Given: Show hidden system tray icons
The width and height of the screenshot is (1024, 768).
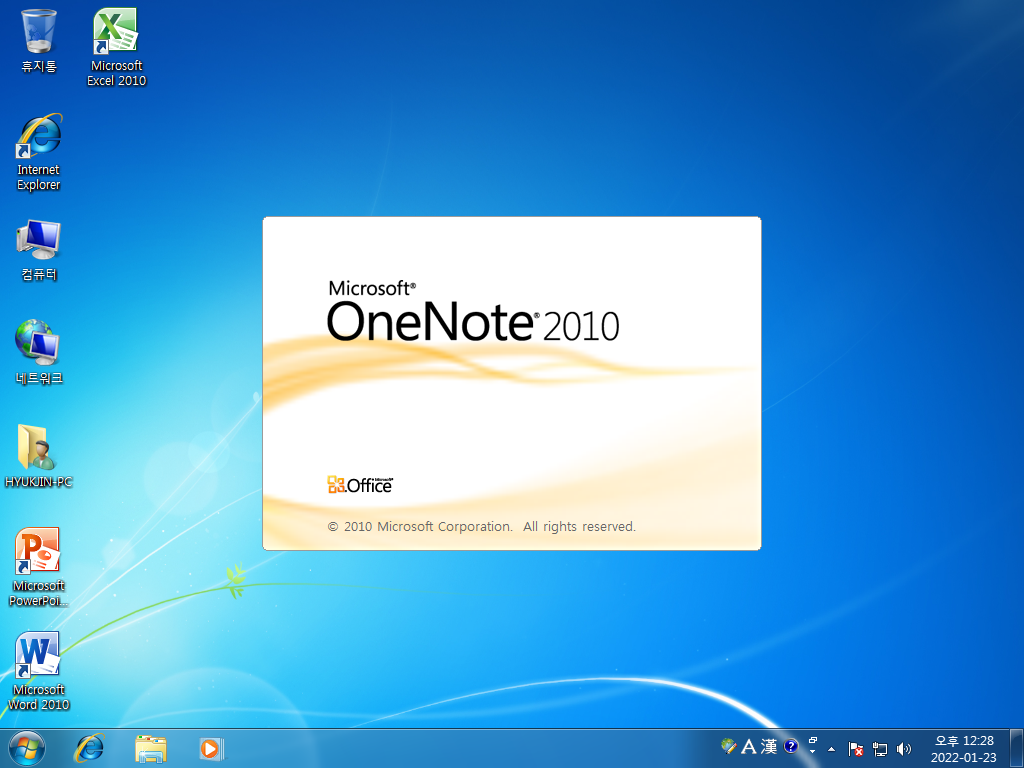Looking at the screenshot, I should click(831, 749).
